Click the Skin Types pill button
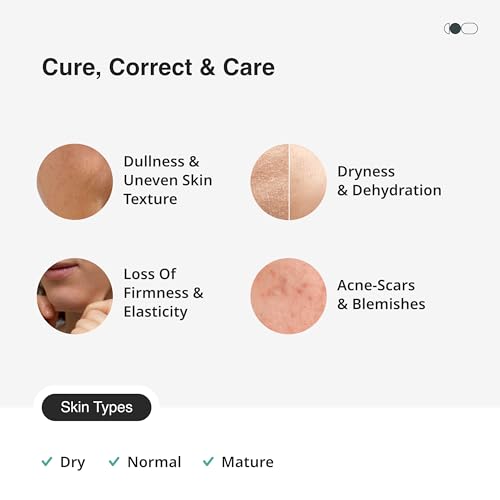Image resolution: width=500 pixels, height=500 pixels. coord(96,407)
